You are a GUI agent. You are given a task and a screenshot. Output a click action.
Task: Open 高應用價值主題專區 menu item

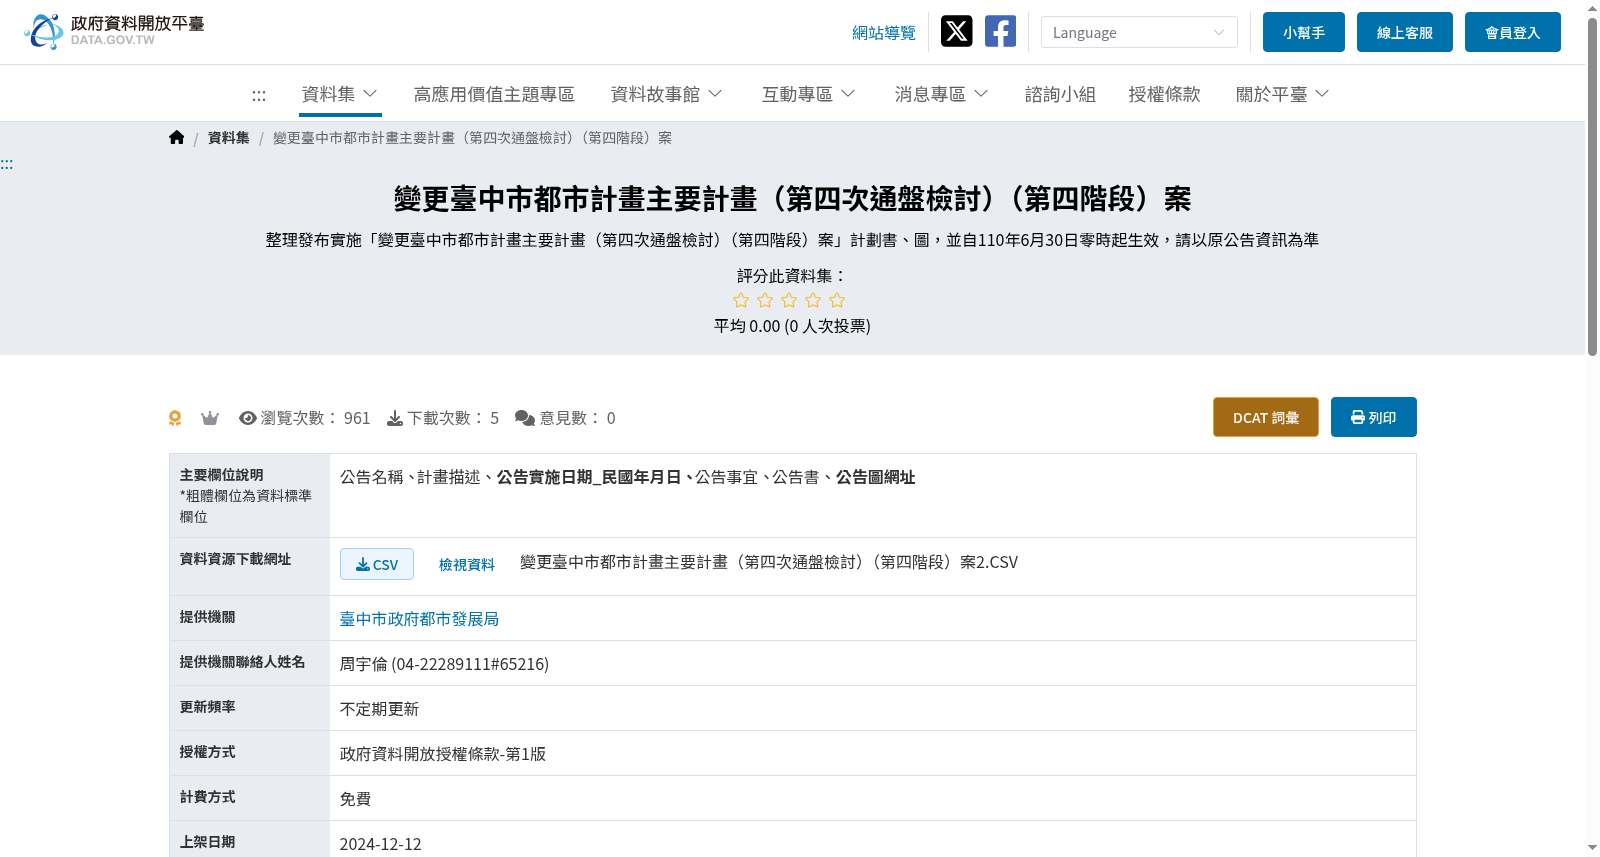click(494, 94)
